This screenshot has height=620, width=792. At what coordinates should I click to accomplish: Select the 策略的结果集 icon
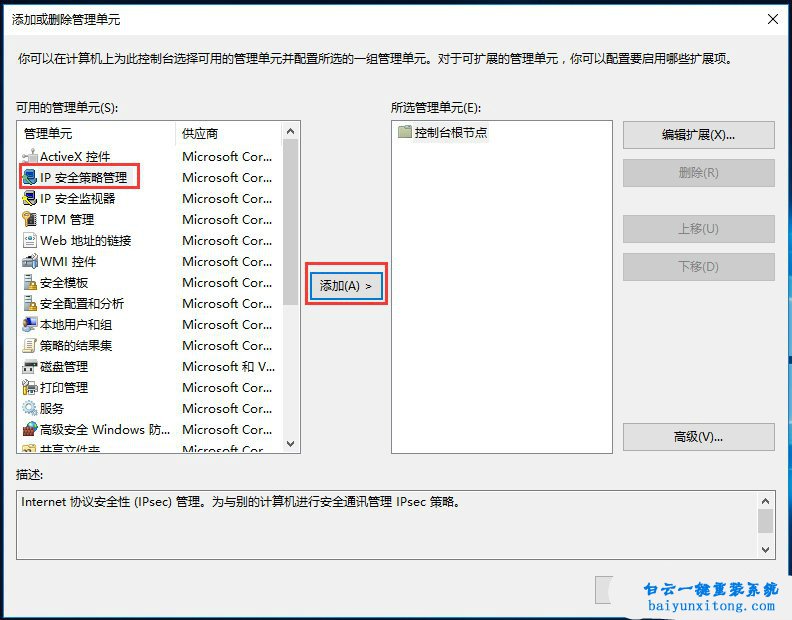click(30, 345)
